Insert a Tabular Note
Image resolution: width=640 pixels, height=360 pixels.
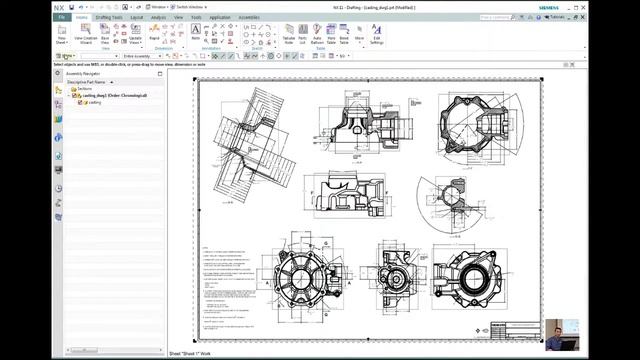click(x=289, y=33)
